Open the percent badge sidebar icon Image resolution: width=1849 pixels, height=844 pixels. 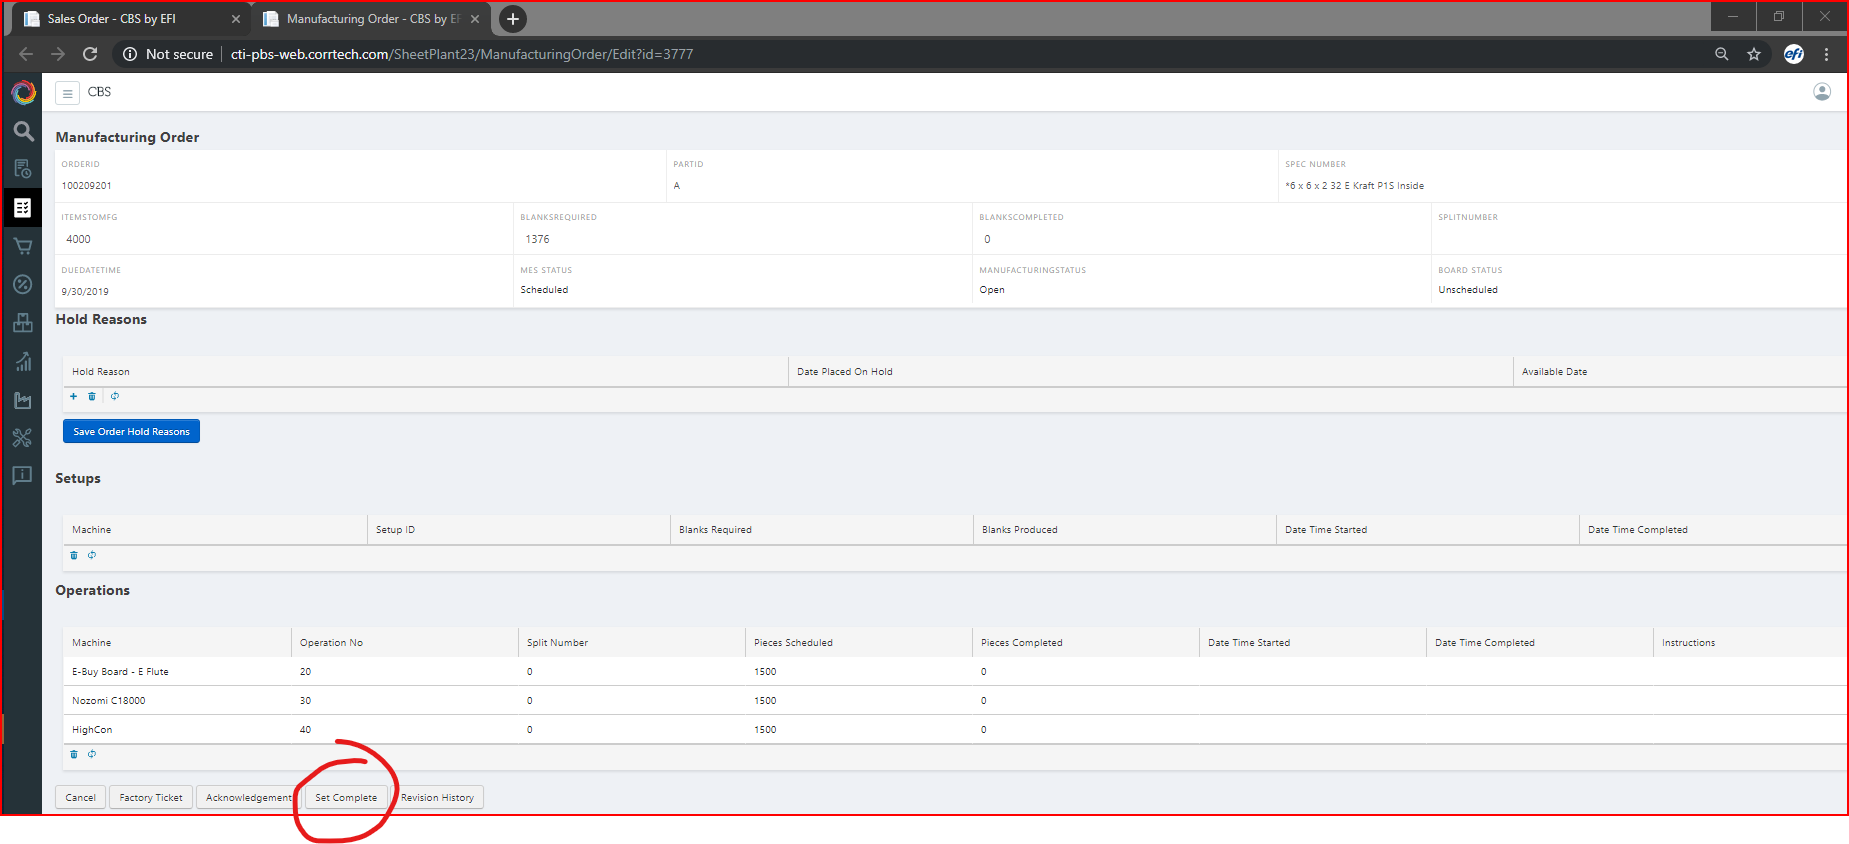click(23, 284)
